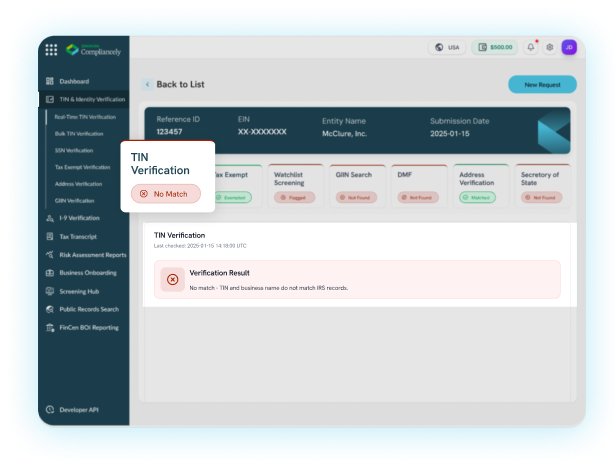Click the notifications bell icon
This screenshot has width=615, height=468.
click(531, 47)
